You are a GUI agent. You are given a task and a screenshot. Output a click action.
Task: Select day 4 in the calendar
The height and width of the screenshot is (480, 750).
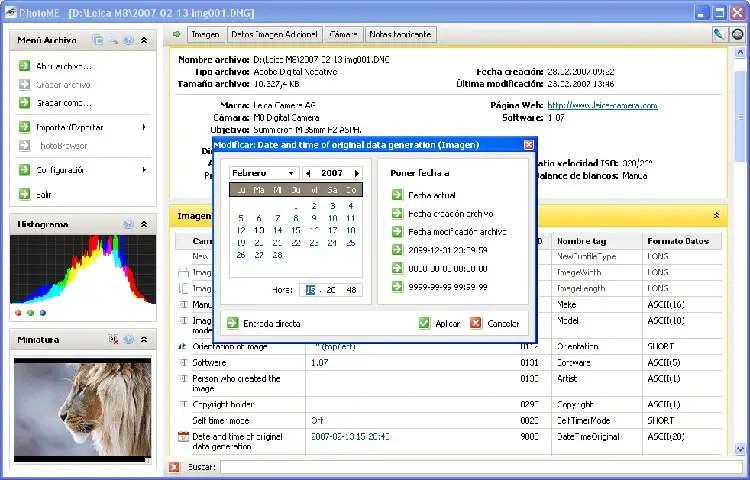point(351,206)
